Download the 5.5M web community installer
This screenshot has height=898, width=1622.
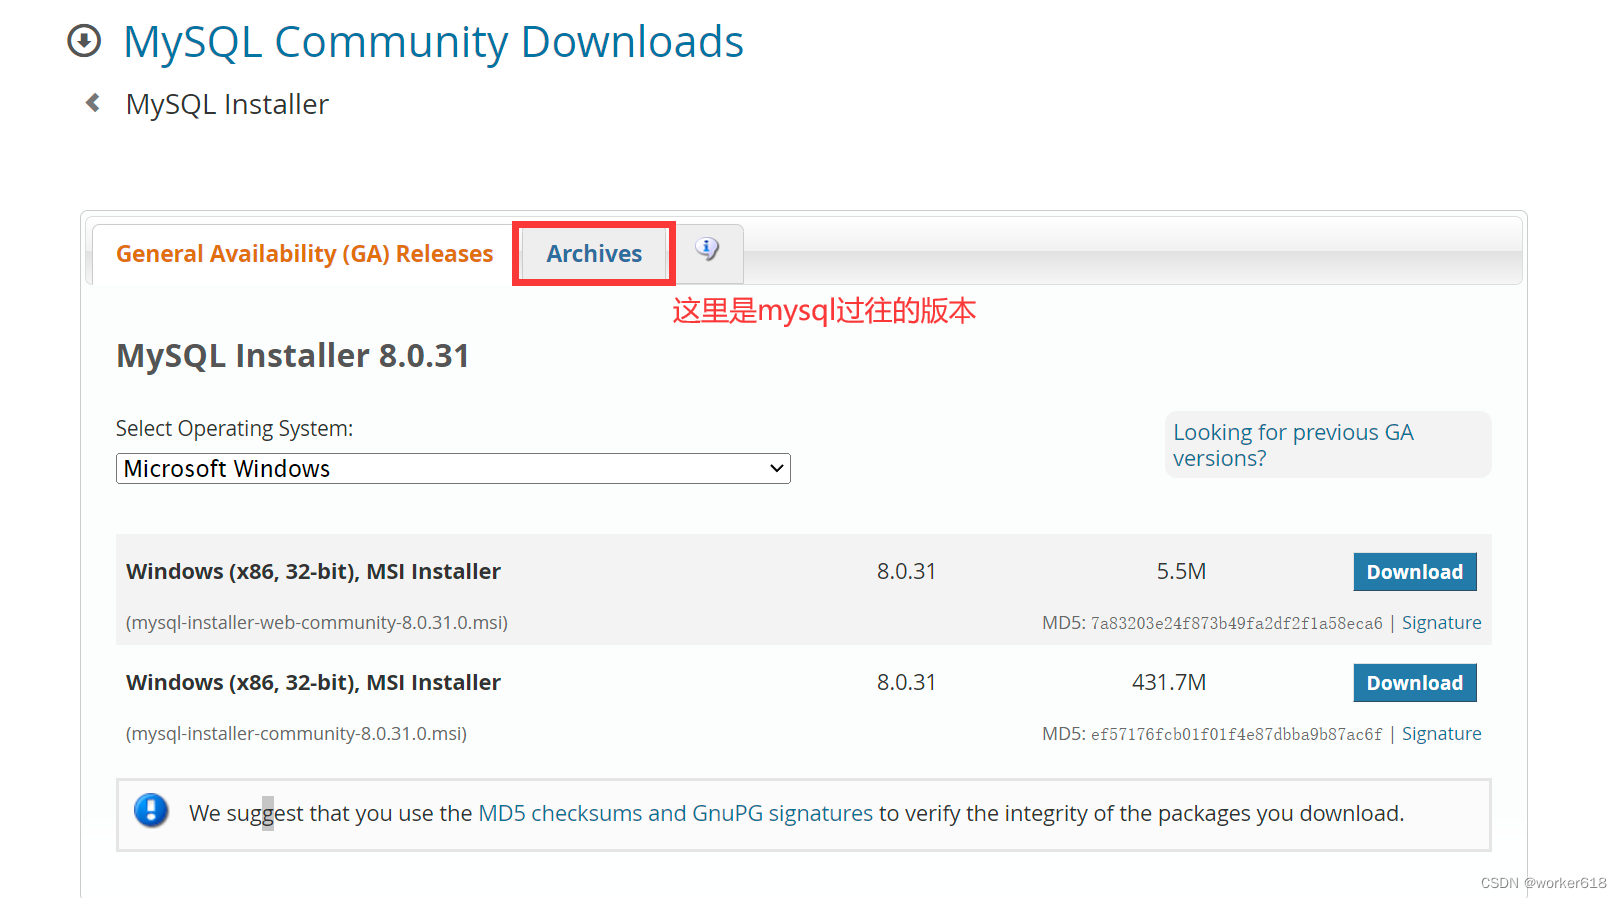[x=1415, y=572]
